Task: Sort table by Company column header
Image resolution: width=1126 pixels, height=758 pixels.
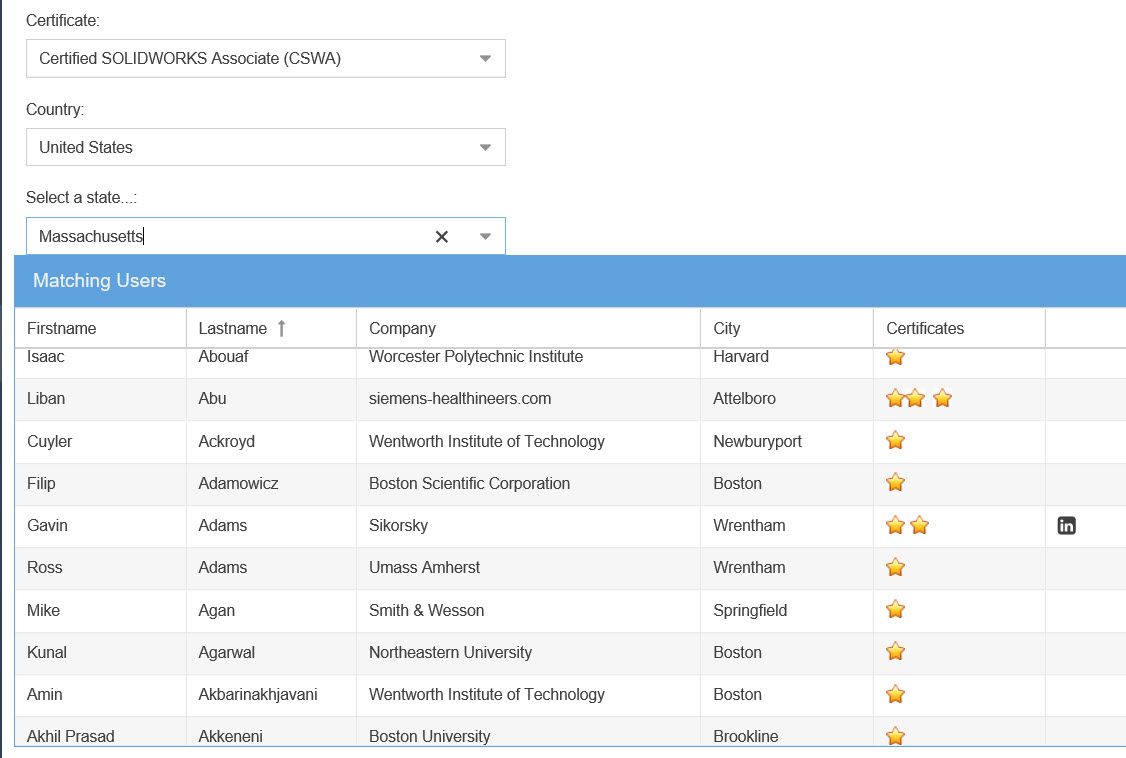Action: [402, 328]
